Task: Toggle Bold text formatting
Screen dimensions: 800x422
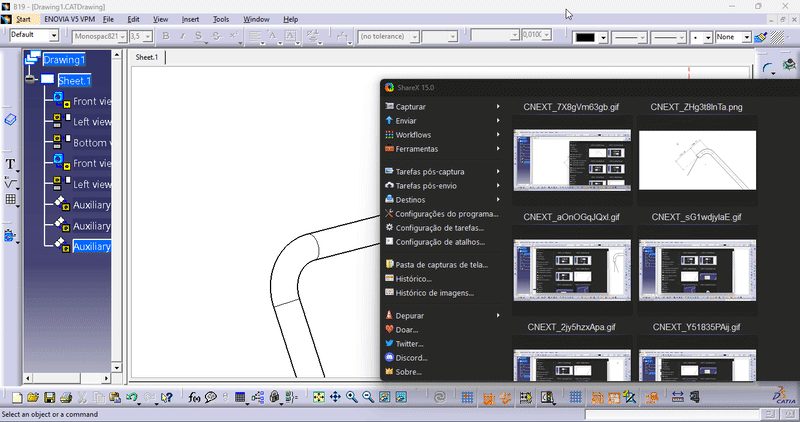Action: (x=166, y=36)
